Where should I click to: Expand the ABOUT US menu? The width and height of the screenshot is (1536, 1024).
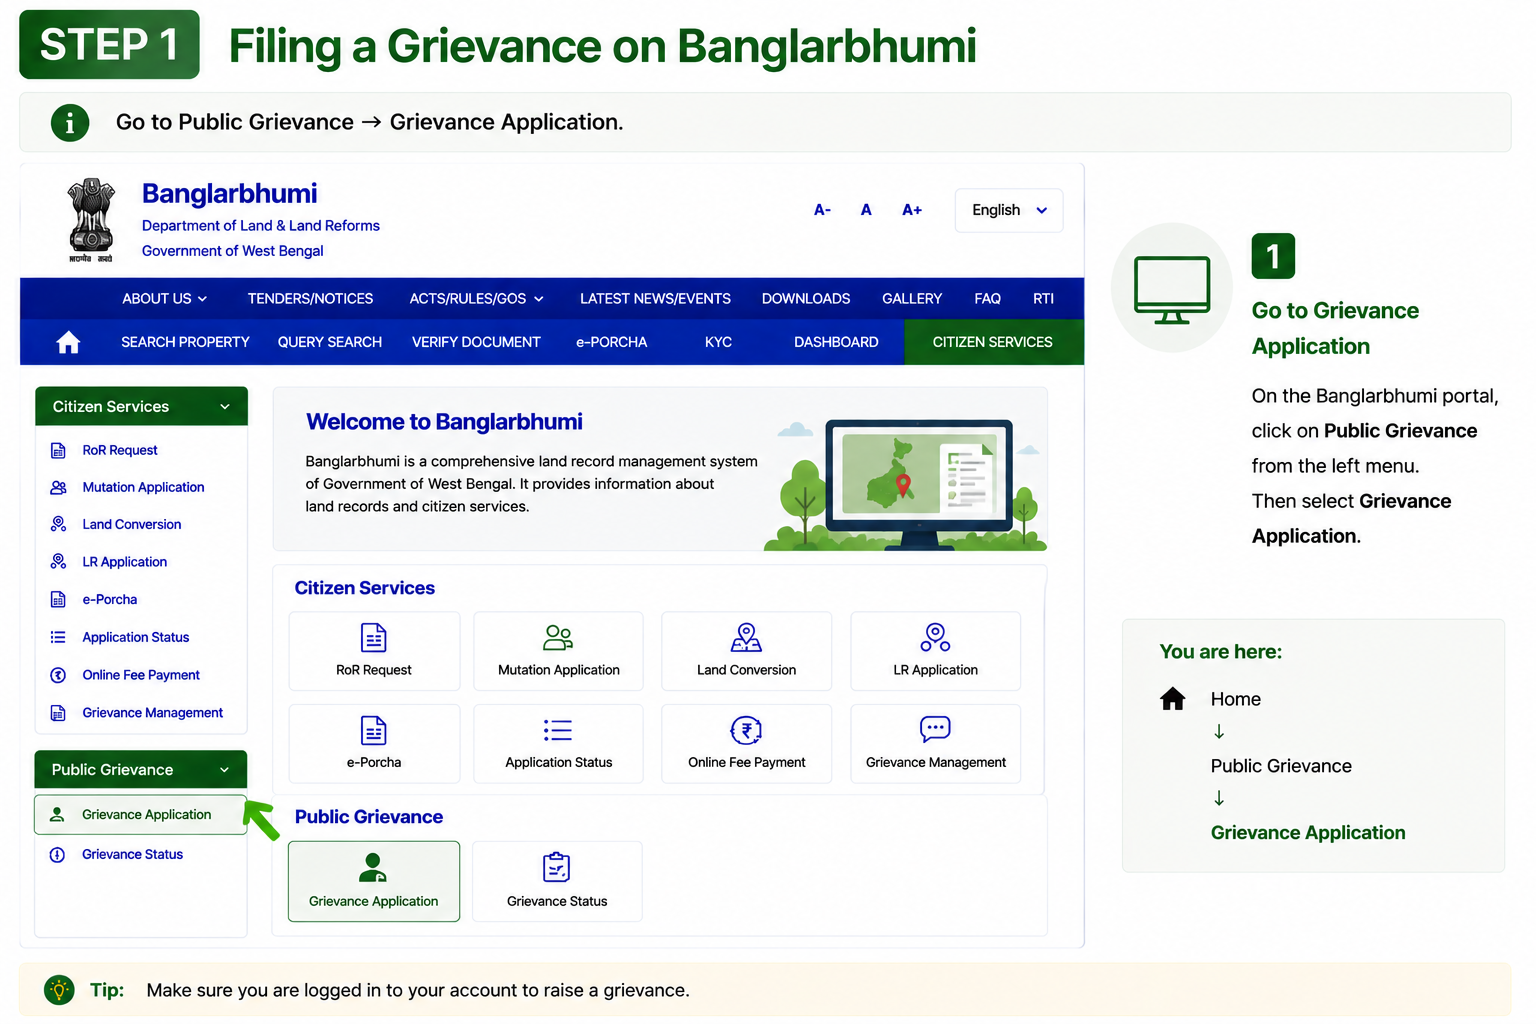164,299
